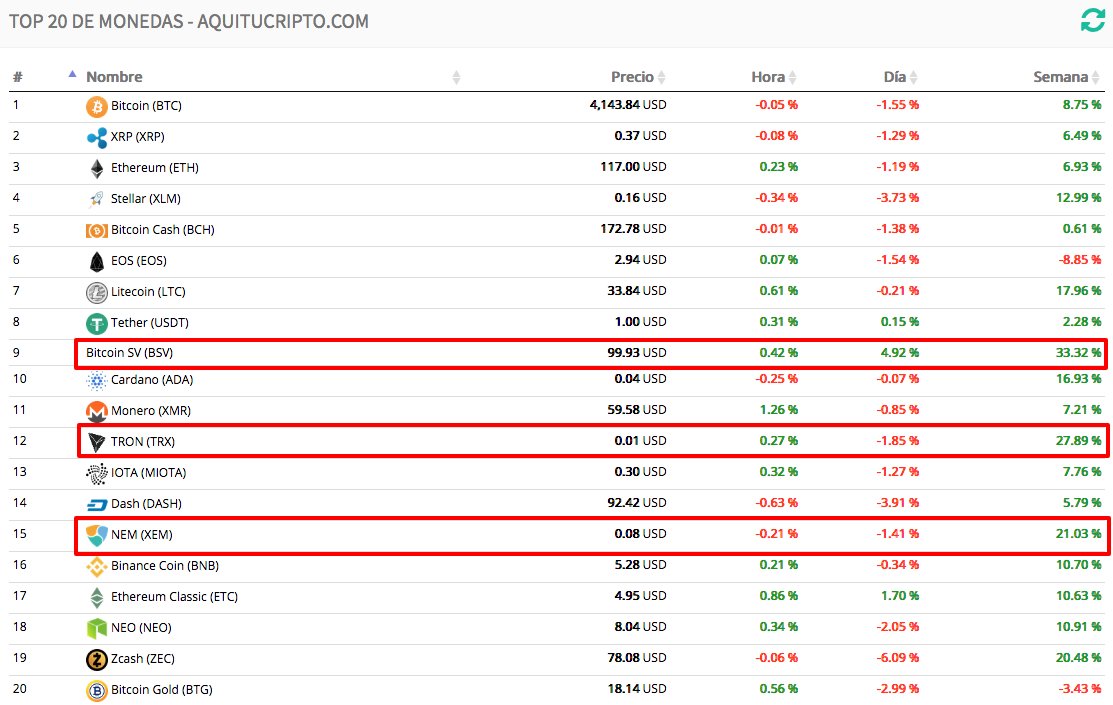Click the XRP coin logo
Viewport: 1113px width, 705px height.
(x=97, y=137)
